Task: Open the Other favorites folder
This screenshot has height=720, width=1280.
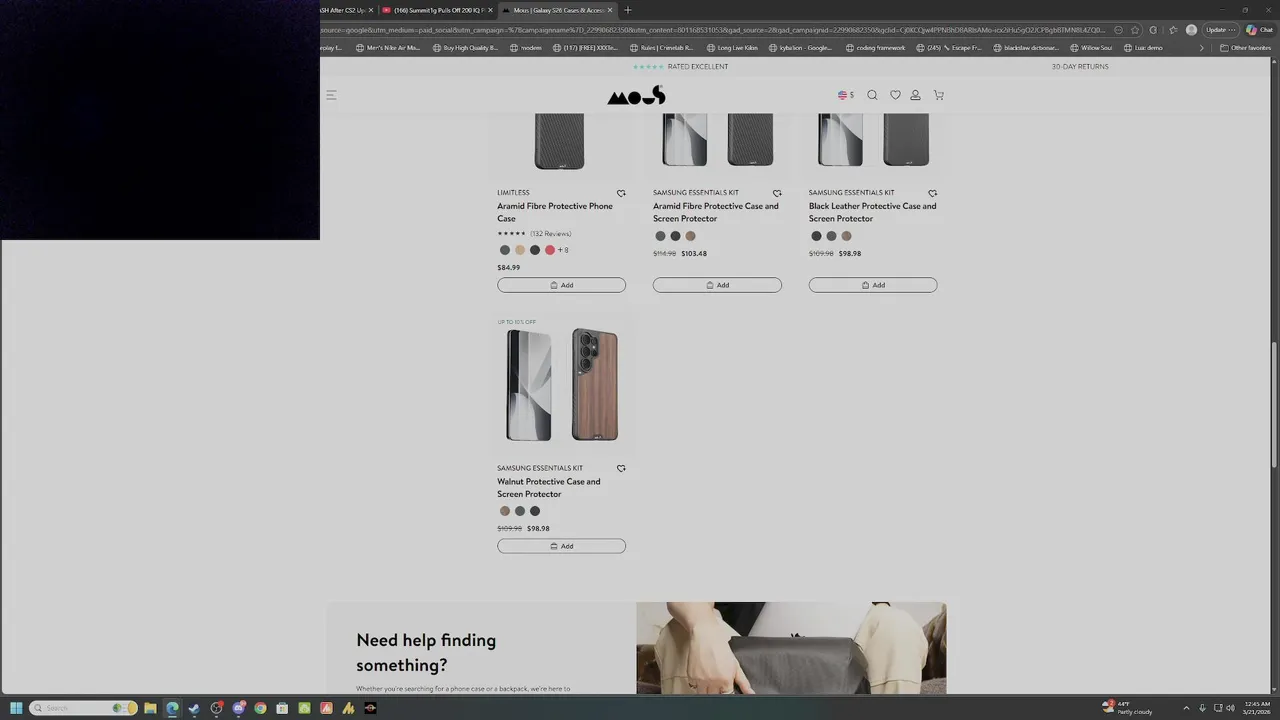Action: (x=1246, y=48)
